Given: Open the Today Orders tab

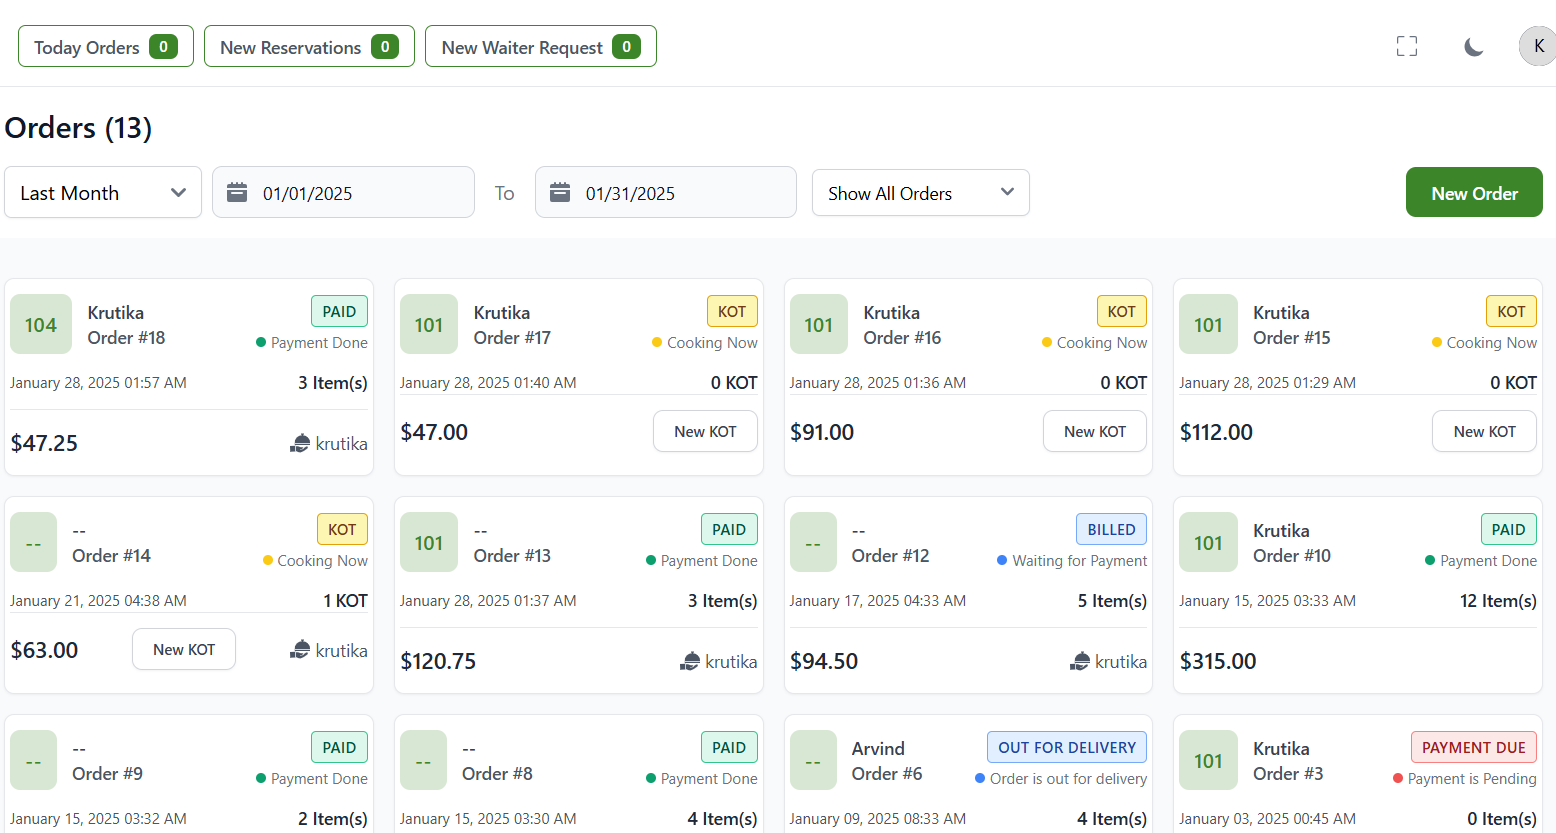Looking at the screenshot, I should click(105, 47).
